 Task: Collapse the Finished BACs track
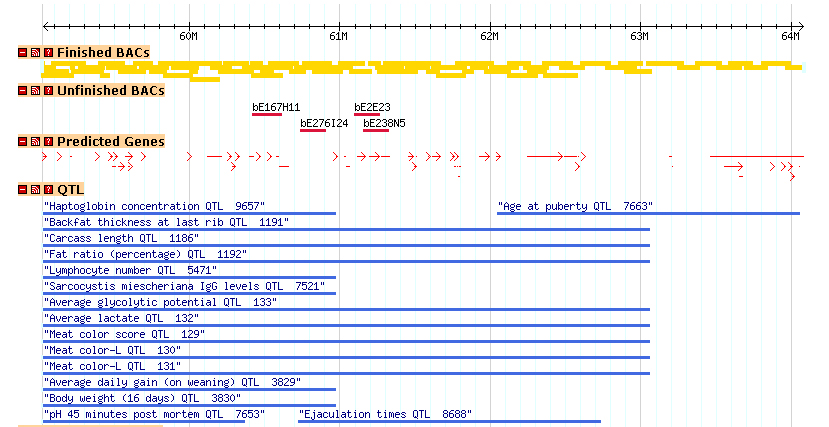click(23, 52)
